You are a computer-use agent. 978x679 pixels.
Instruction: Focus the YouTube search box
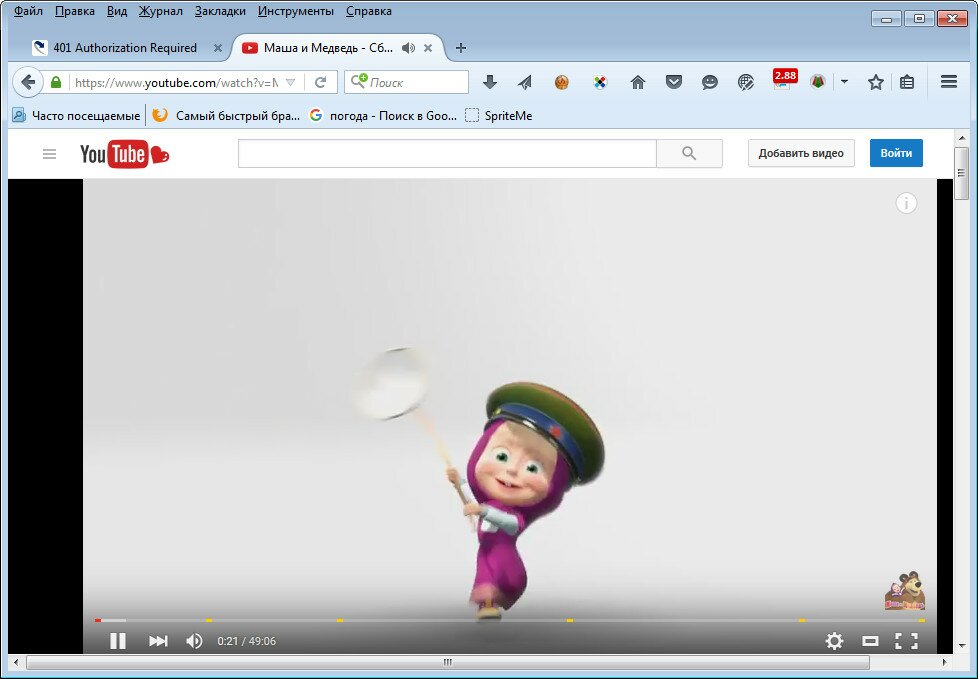coord(447,153)
